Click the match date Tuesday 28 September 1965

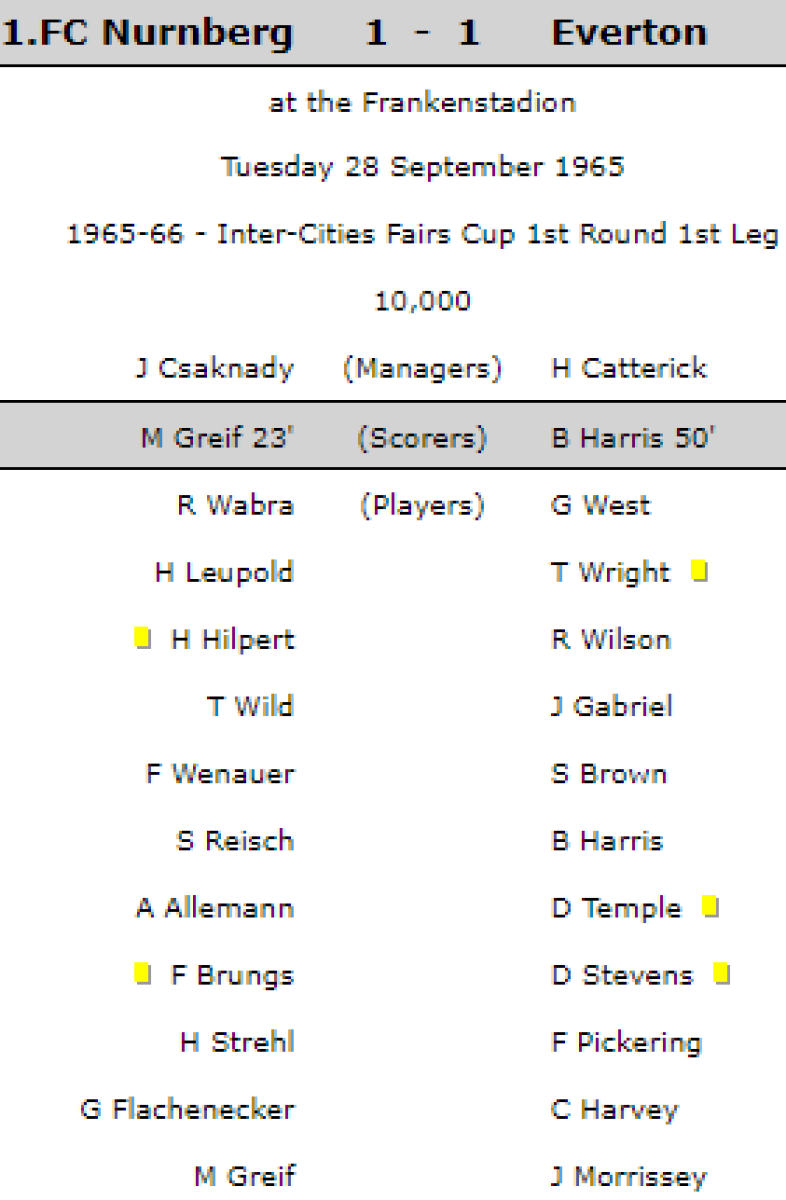click(422, 166)
